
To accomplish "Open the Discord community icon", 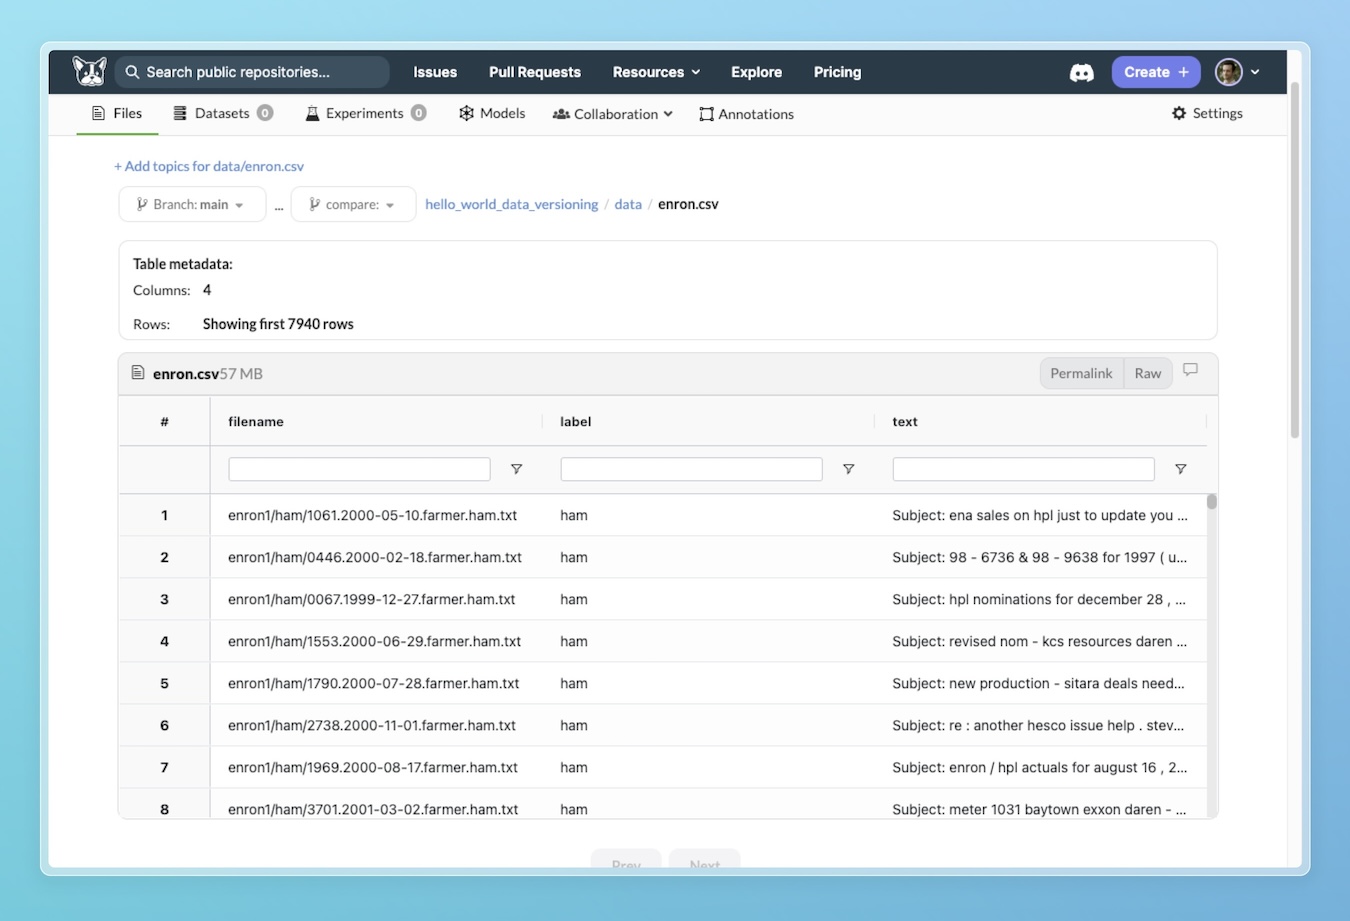I will click(1081, 71).
